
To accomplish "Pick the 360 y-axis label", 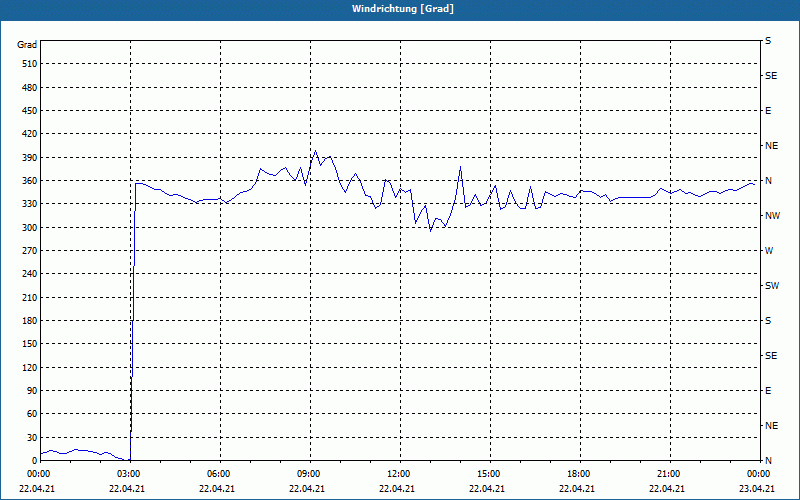I will pos(30,181).
